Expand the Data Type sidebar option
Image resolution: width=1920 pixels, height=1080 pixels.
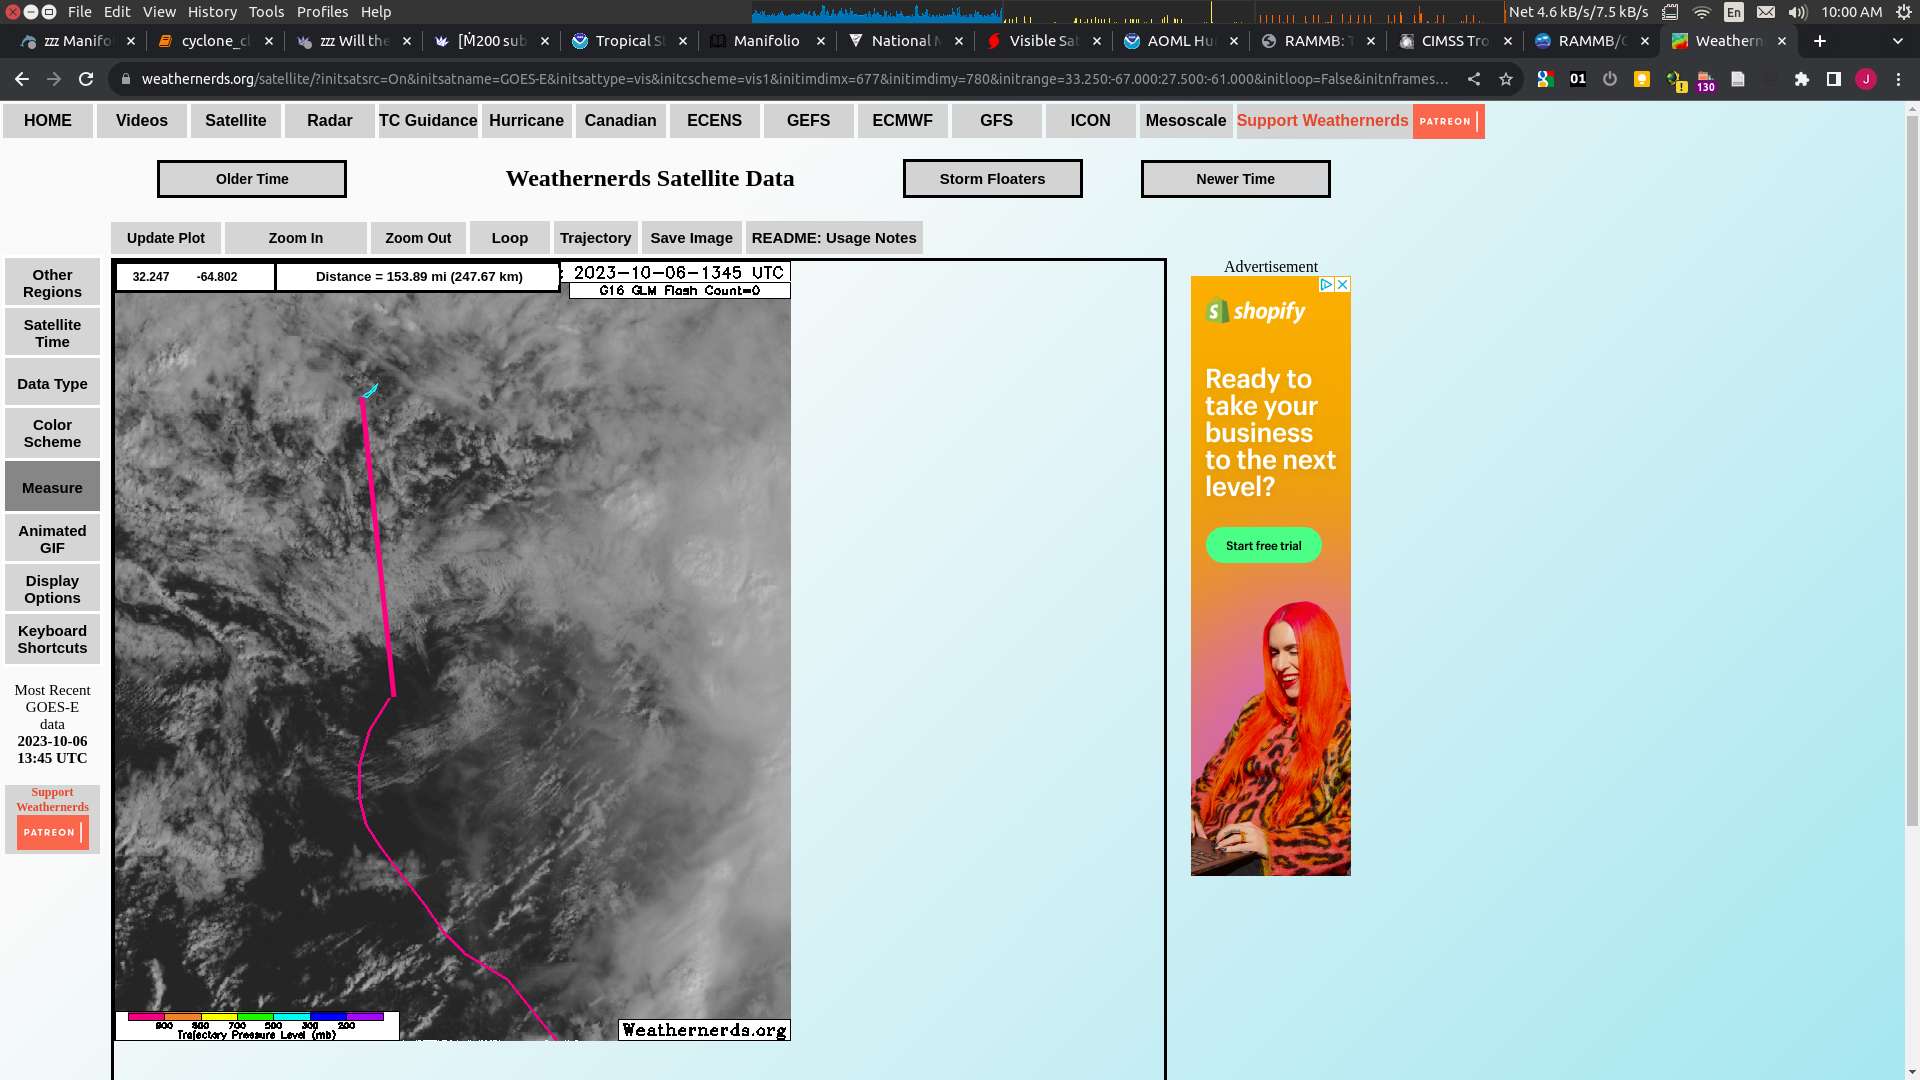pos(52,384)
